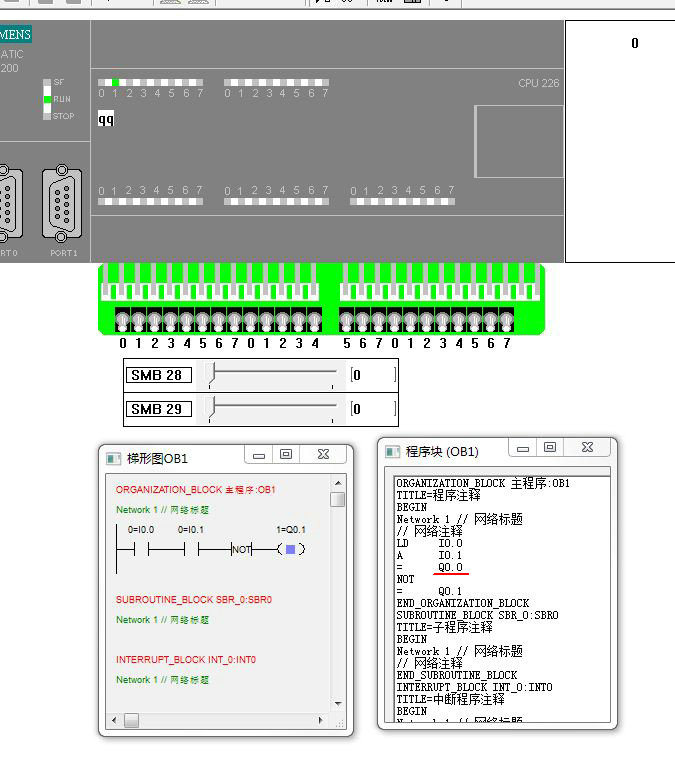The height and width of the screenshot is (757, 675).
Task: Click the SUBROUTINE_BLOCK SBR_0 heading in ladder window
Action: click(x=193, y=600)
